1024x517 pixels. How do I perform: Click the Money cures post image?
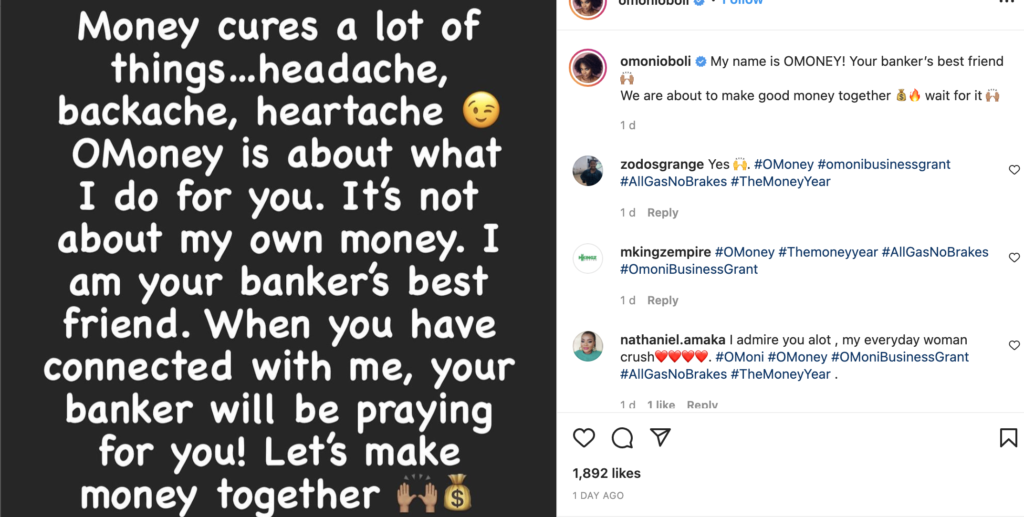pyautogui.click(x=278, y=258)
